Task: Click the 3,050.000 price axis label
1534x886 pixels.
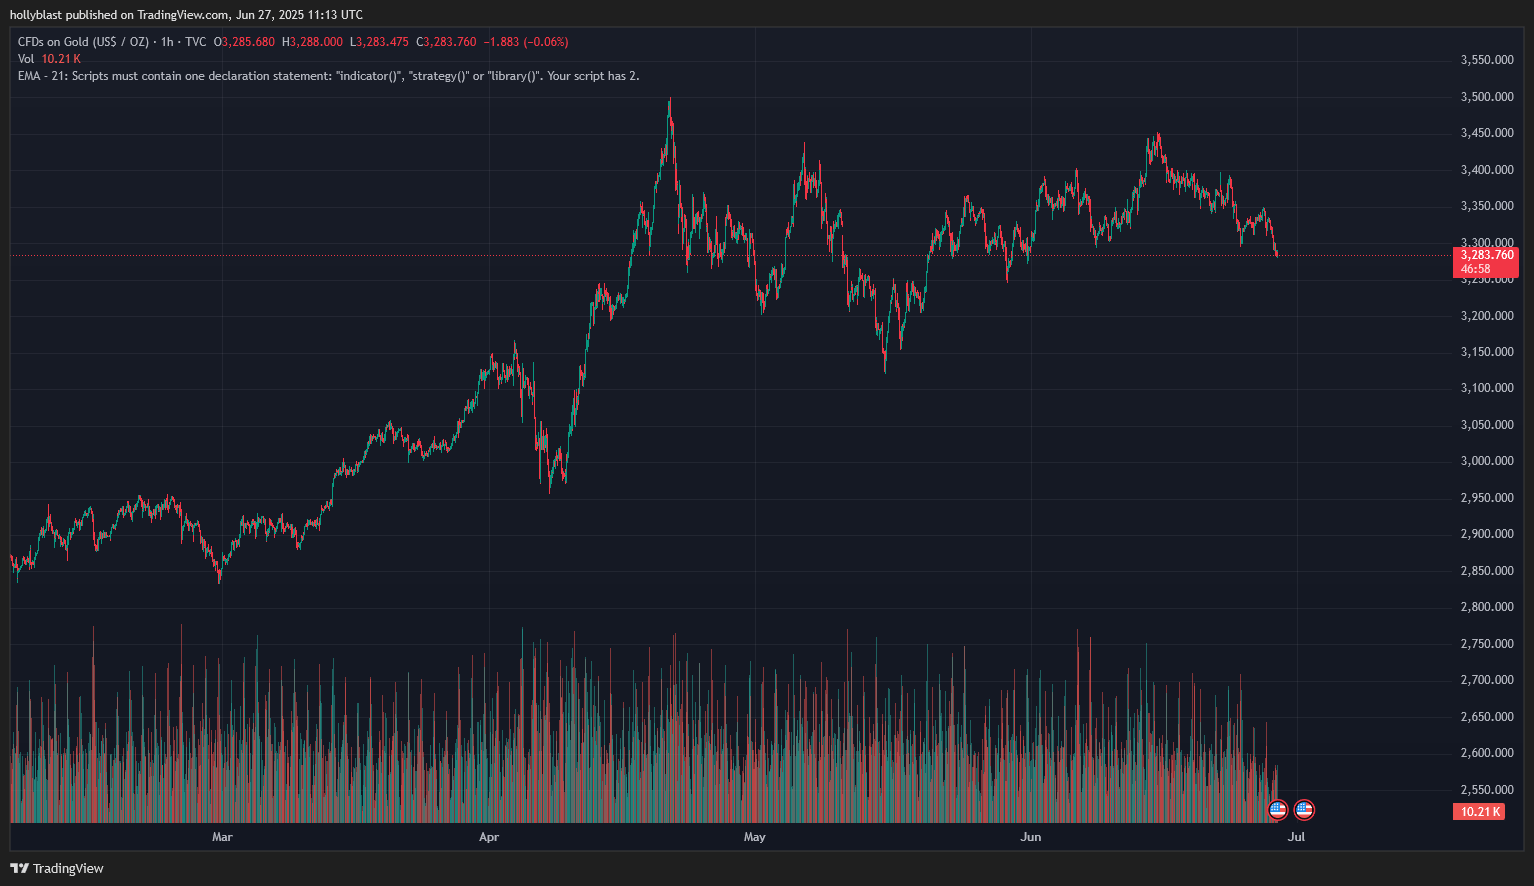Action: [x=1487, y=425]
